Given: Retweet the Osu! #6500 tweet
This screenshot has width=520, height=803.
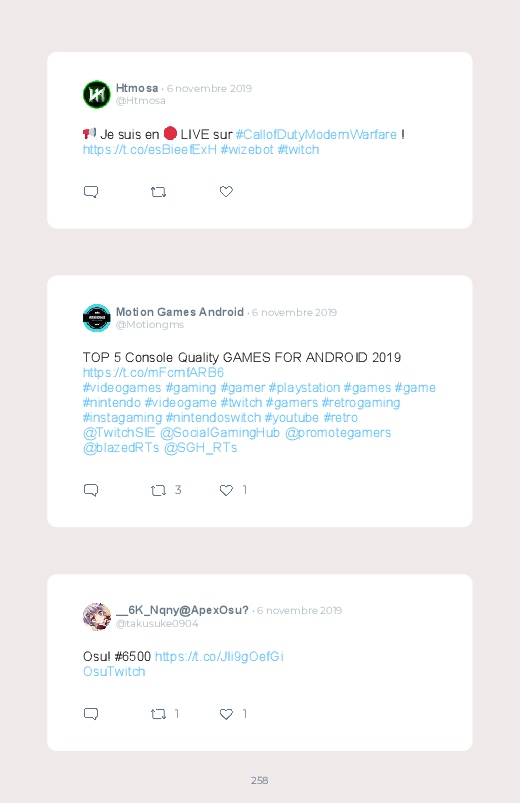Looking at the screenshot, I should coord(158,714).
